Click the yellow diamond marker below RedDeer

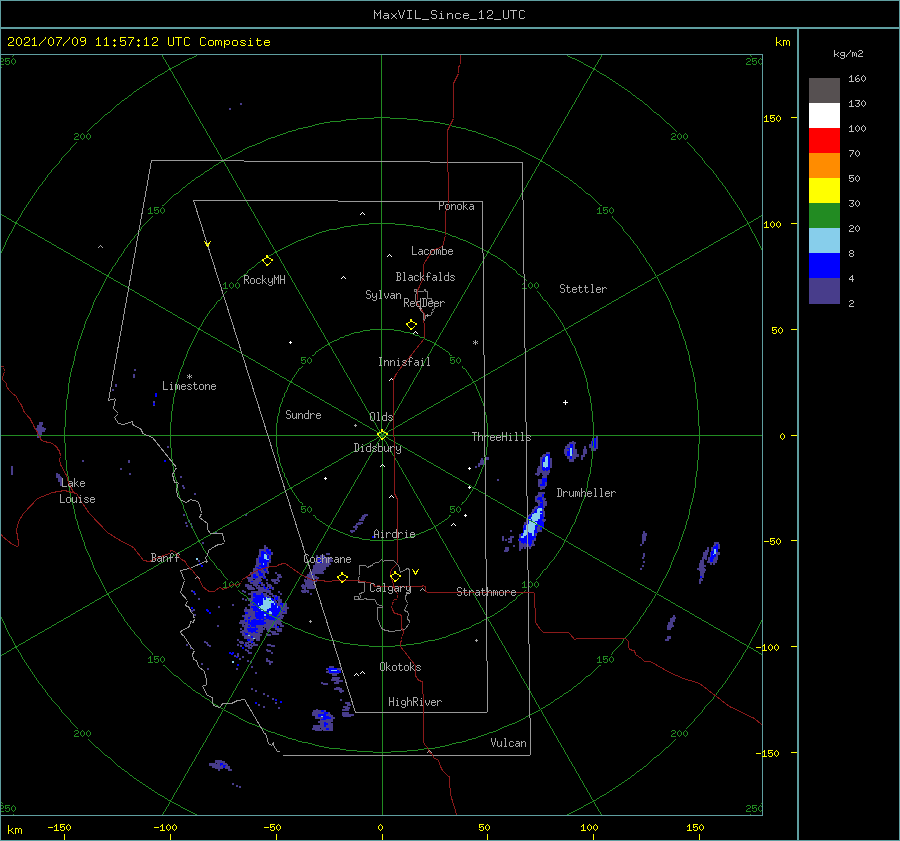tap(411, 325)
